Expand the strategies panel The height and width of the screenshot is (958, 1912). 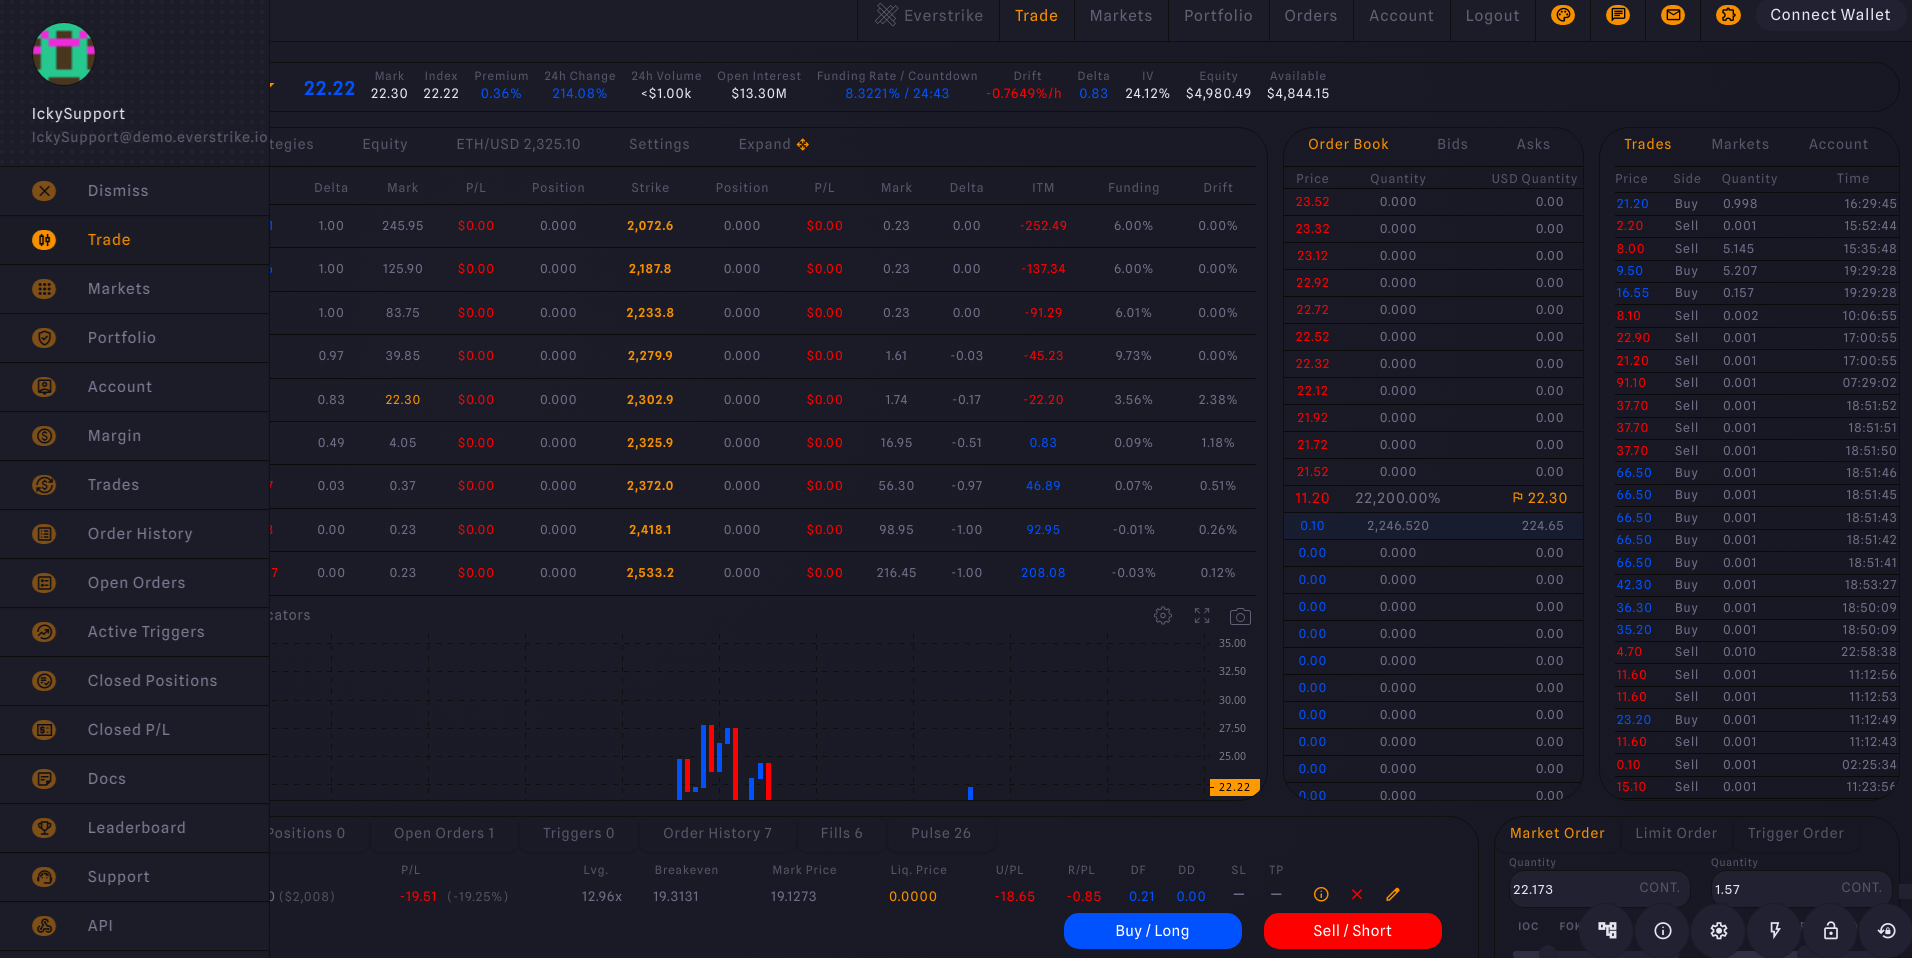tap(773, 144)
